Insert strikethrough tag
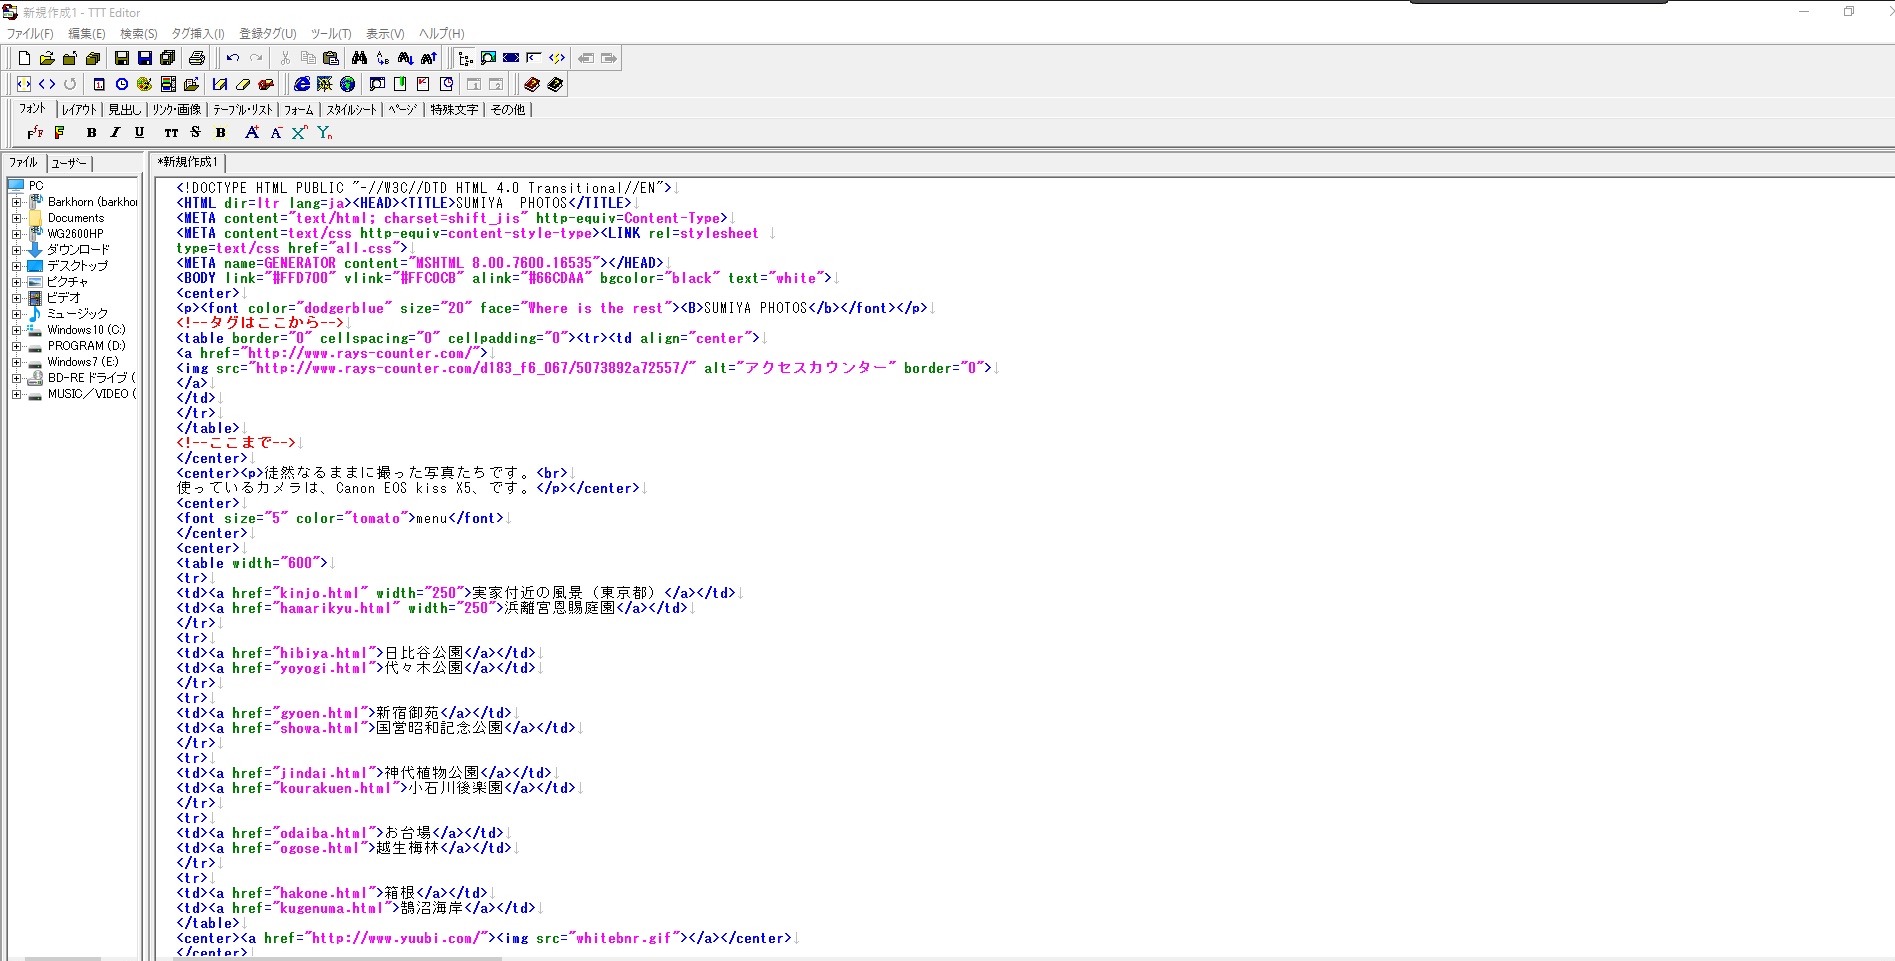1895x961 pixels. pos(195,132)
